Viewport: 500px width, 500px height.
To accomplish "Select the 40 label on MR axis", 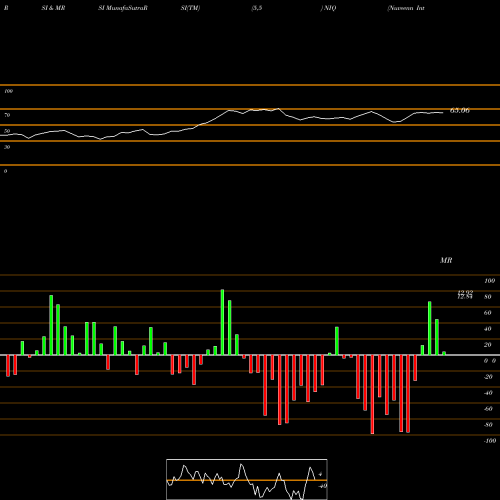I will tap(488, 329).
